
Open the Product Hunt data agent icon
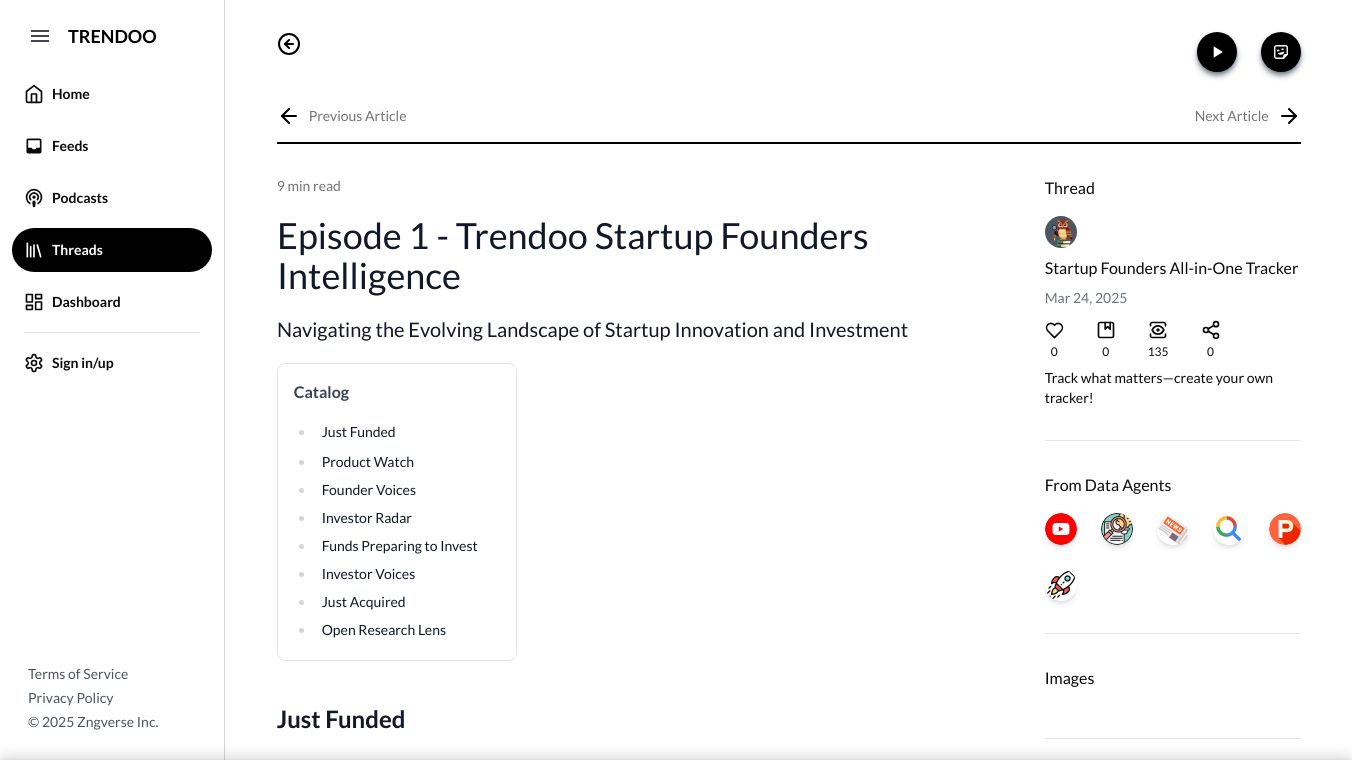1284,529
